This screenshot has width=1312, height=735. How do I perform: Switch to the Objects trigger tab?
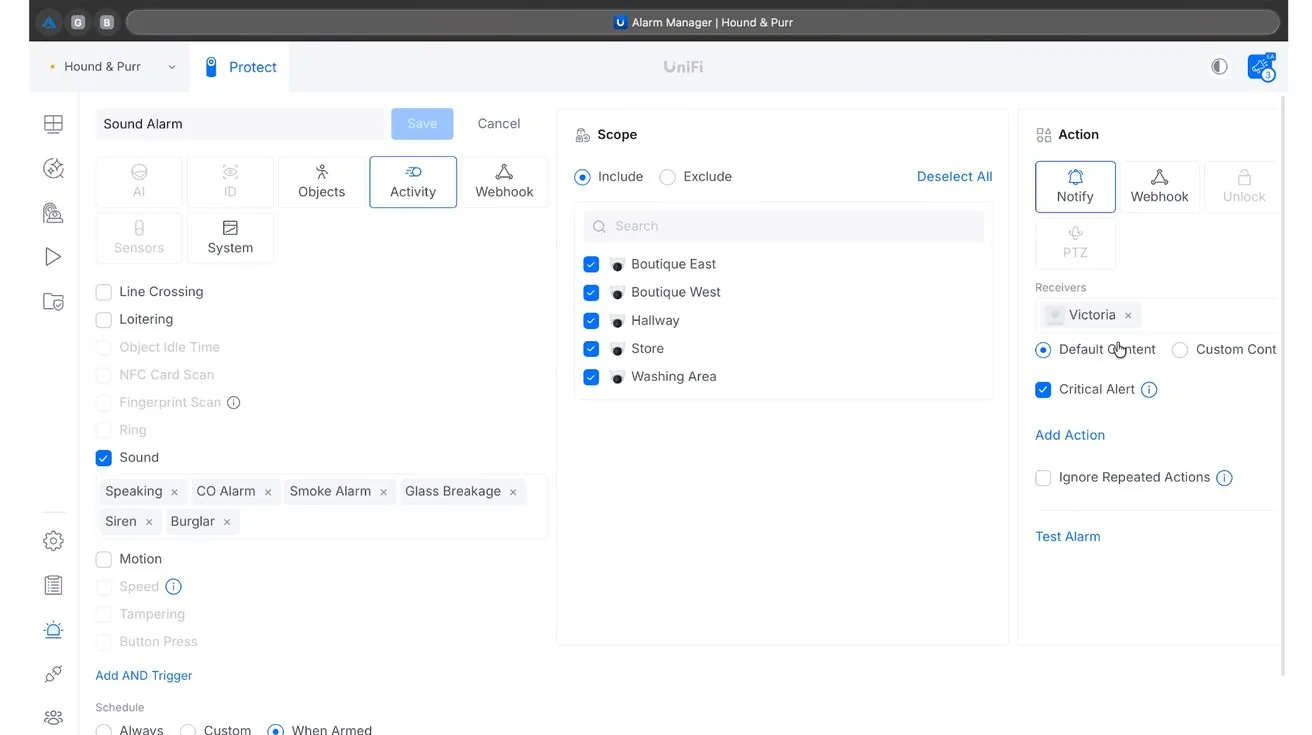pyautogui.click(x=322, y=182)
